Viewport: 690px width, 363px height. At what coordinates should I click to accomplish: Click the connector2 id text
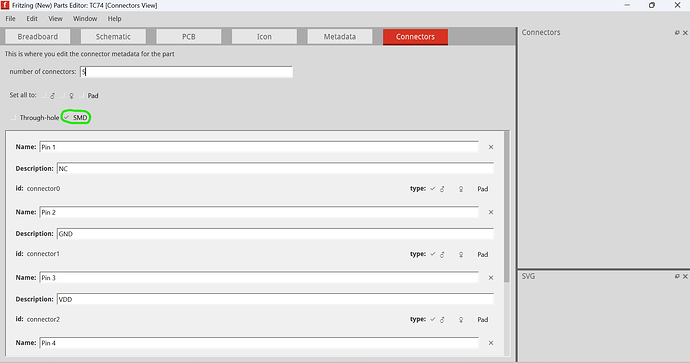coord(43,319)
